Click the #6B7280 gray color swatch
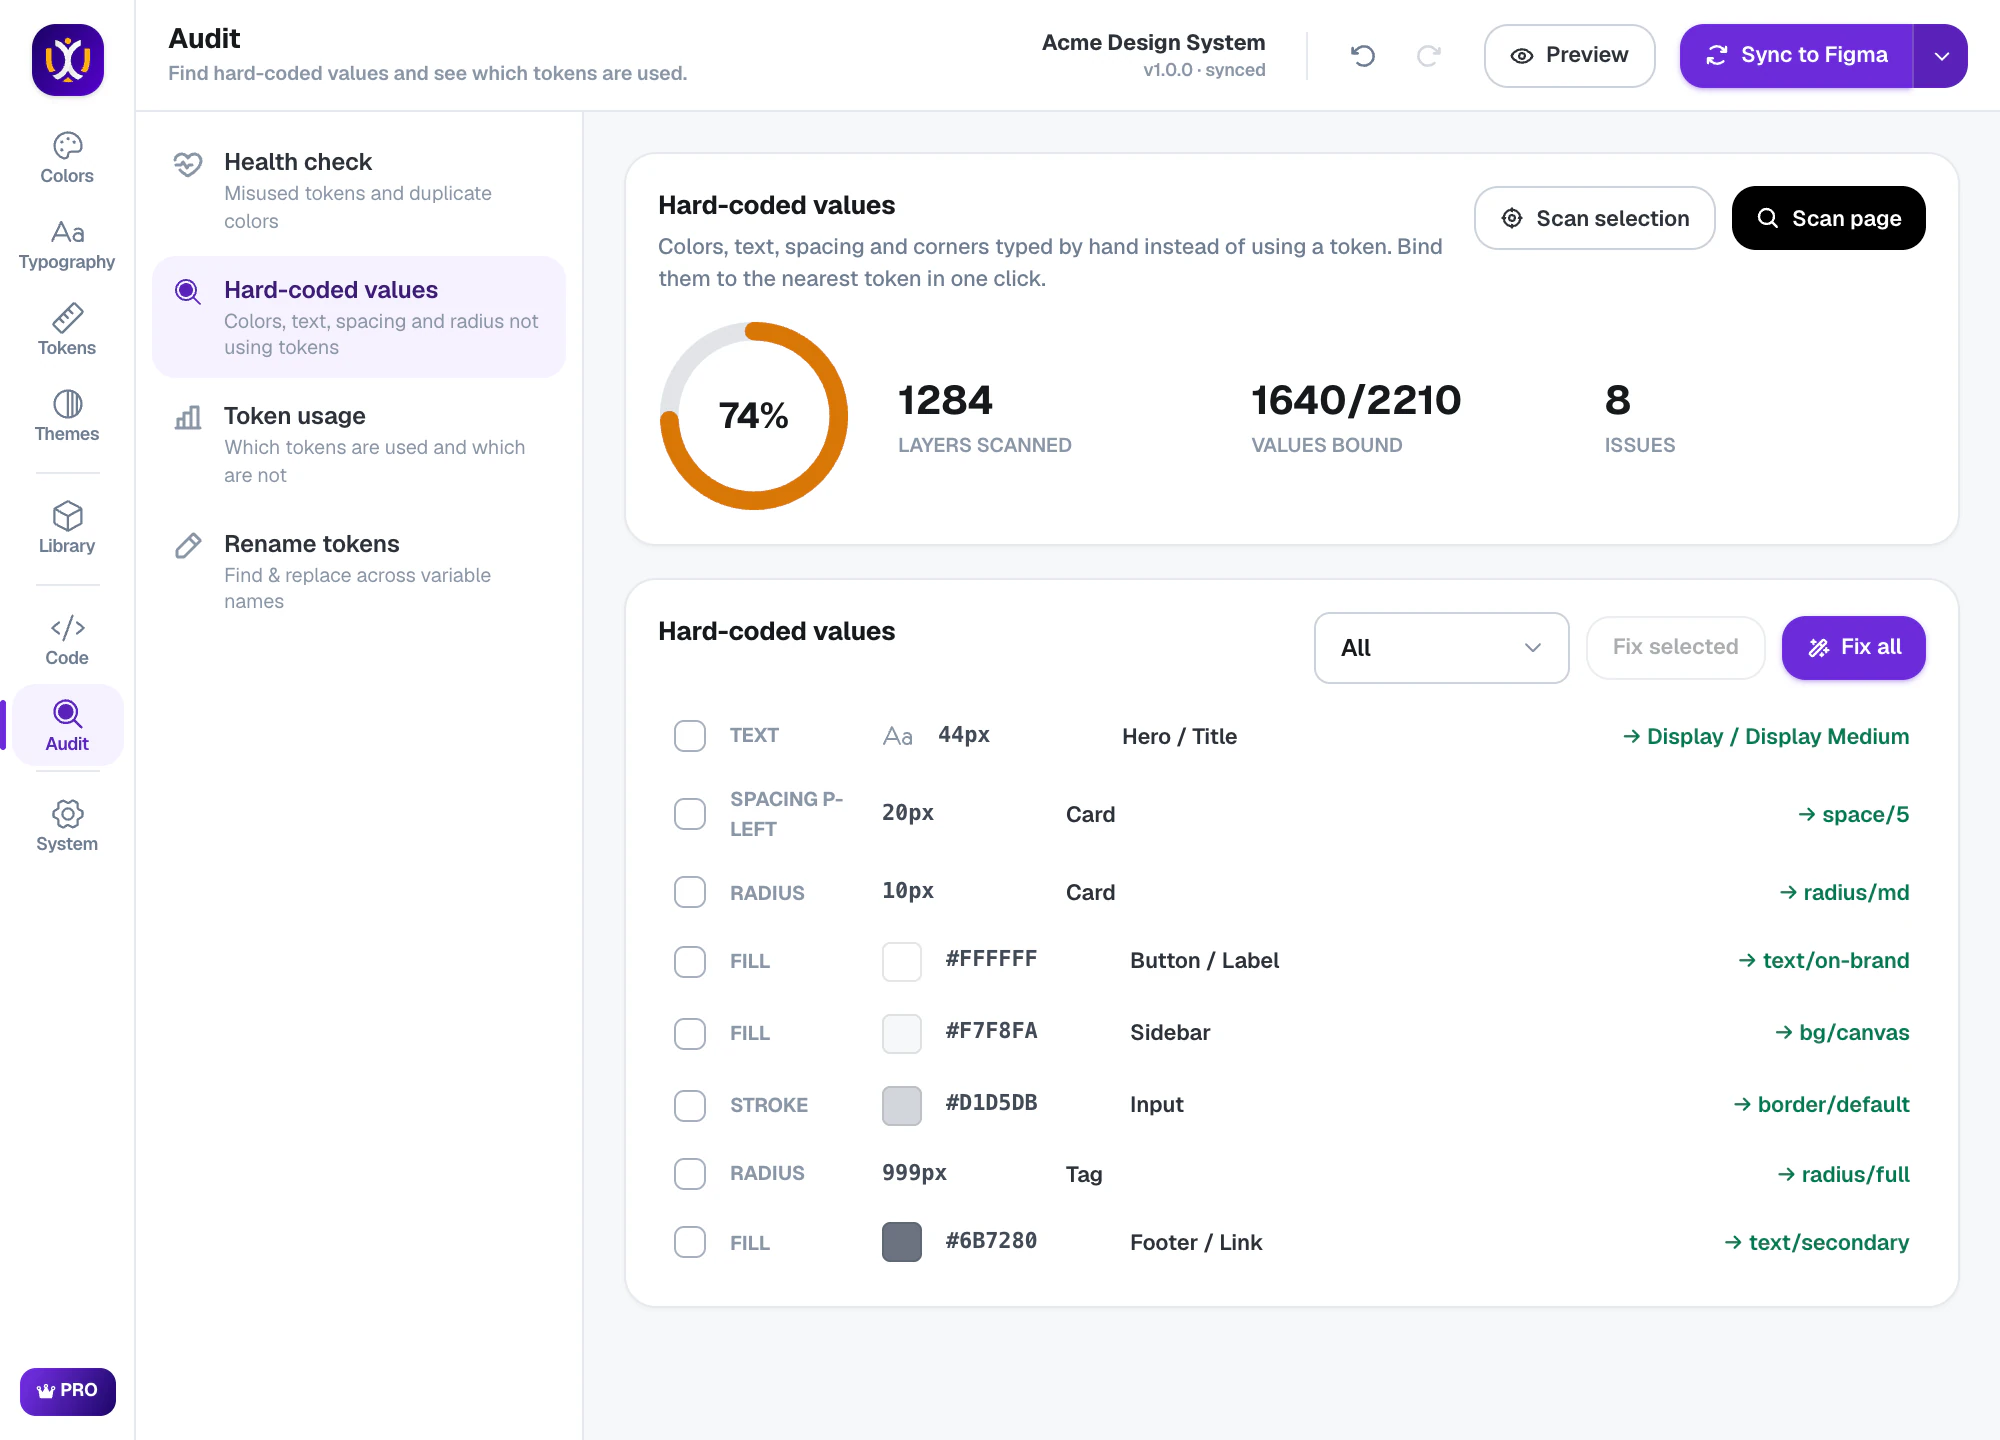 coord(902,1242)
